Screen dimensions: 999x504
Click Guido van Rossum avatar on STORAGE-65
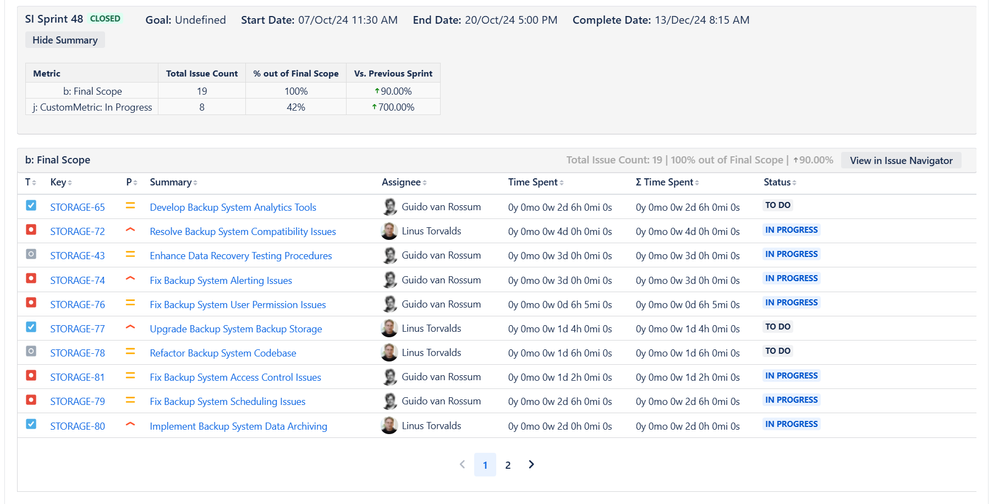(x=389, y=206)
